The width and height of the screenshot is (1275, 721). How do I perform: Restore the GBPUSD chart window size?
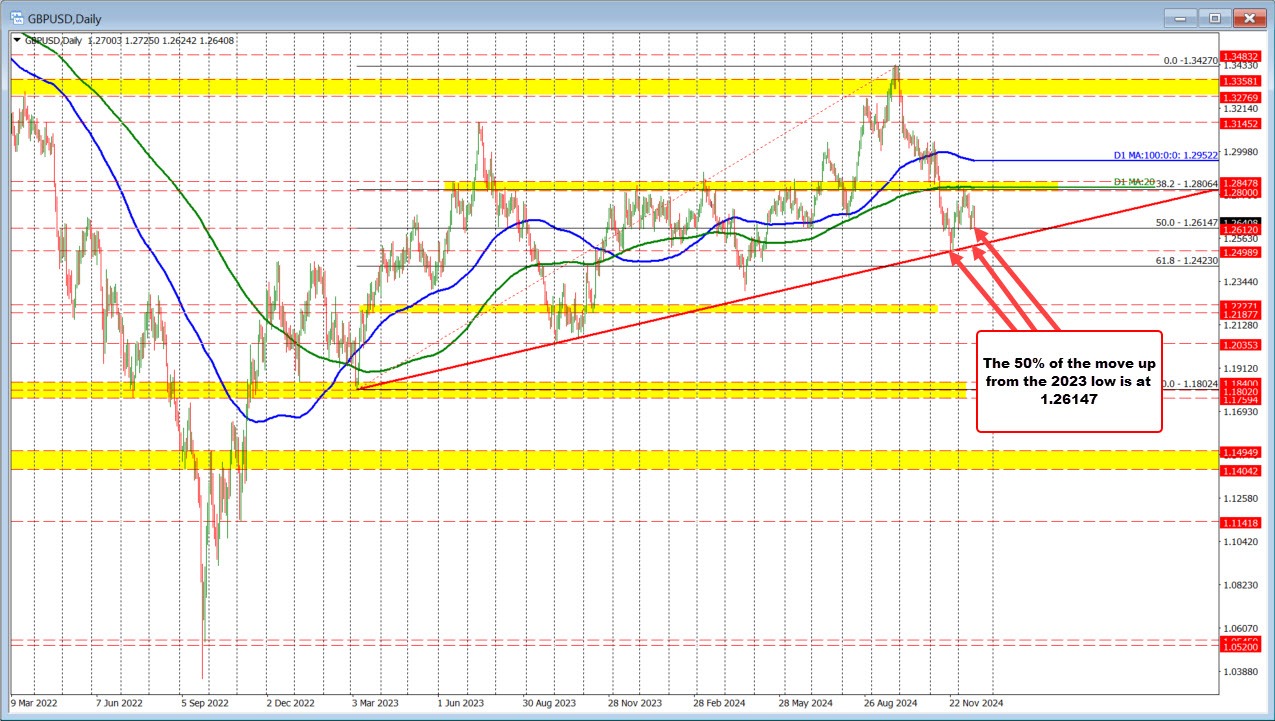[x=1213, y=17]
